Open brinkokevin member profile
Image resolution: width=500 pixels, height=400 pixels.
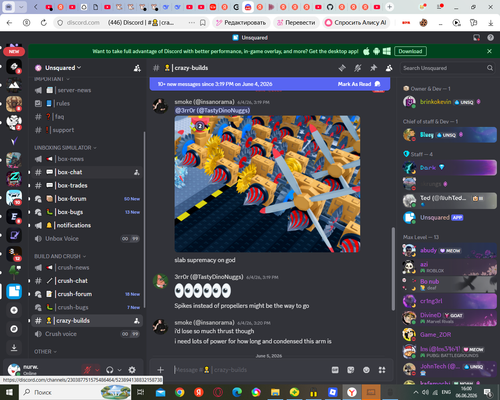(448, 102)
